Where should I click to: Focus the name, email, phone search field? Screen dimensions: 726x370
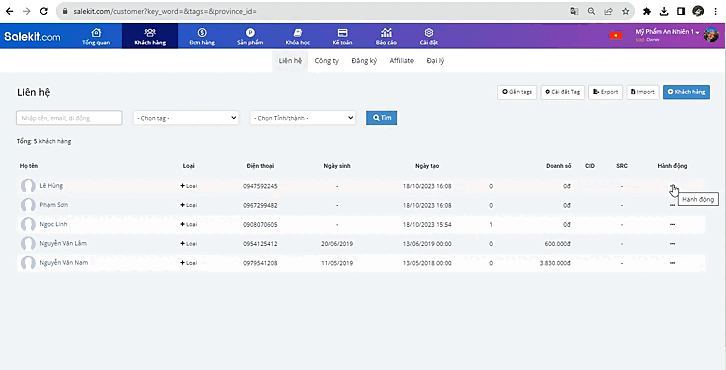pyautogui.click(x=69, y=118)
